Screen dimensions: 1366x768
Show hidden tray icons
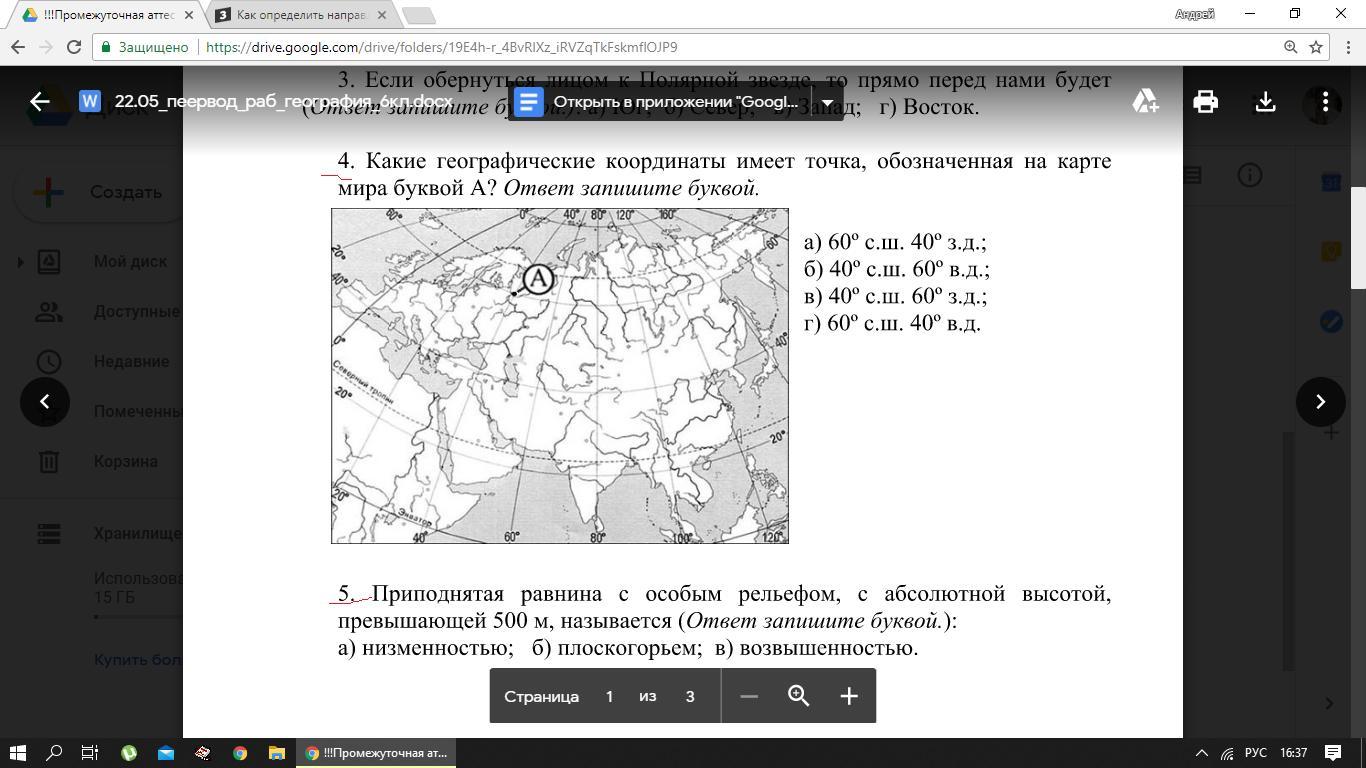point(1201,753)
